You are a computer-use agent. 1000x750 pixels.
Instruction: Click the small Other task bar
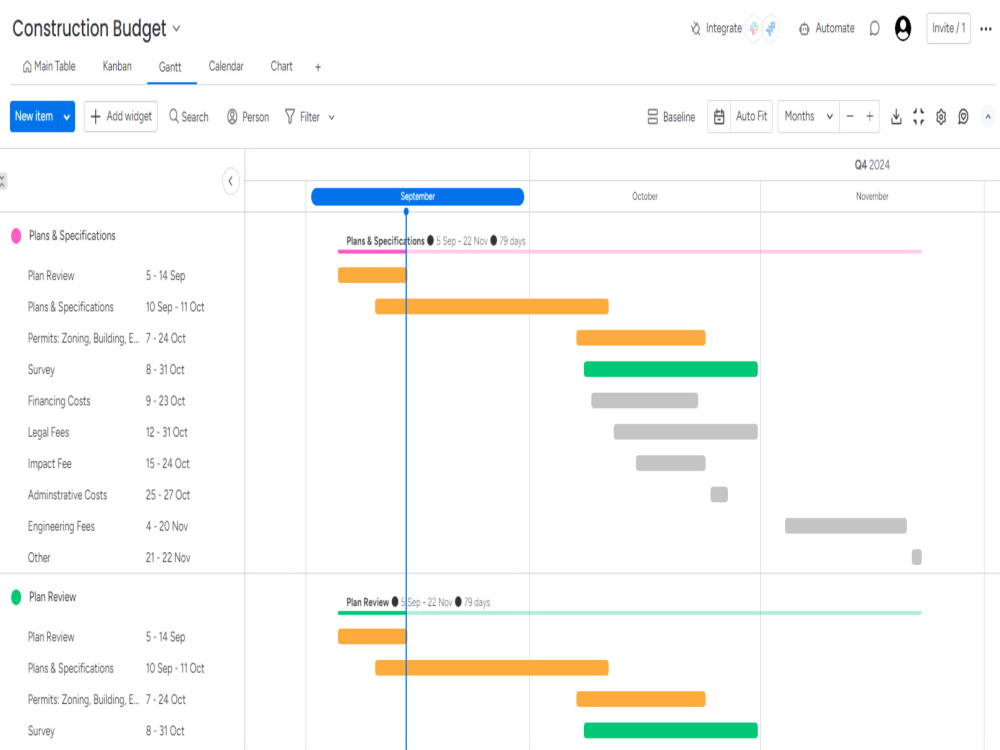(916, 557)
